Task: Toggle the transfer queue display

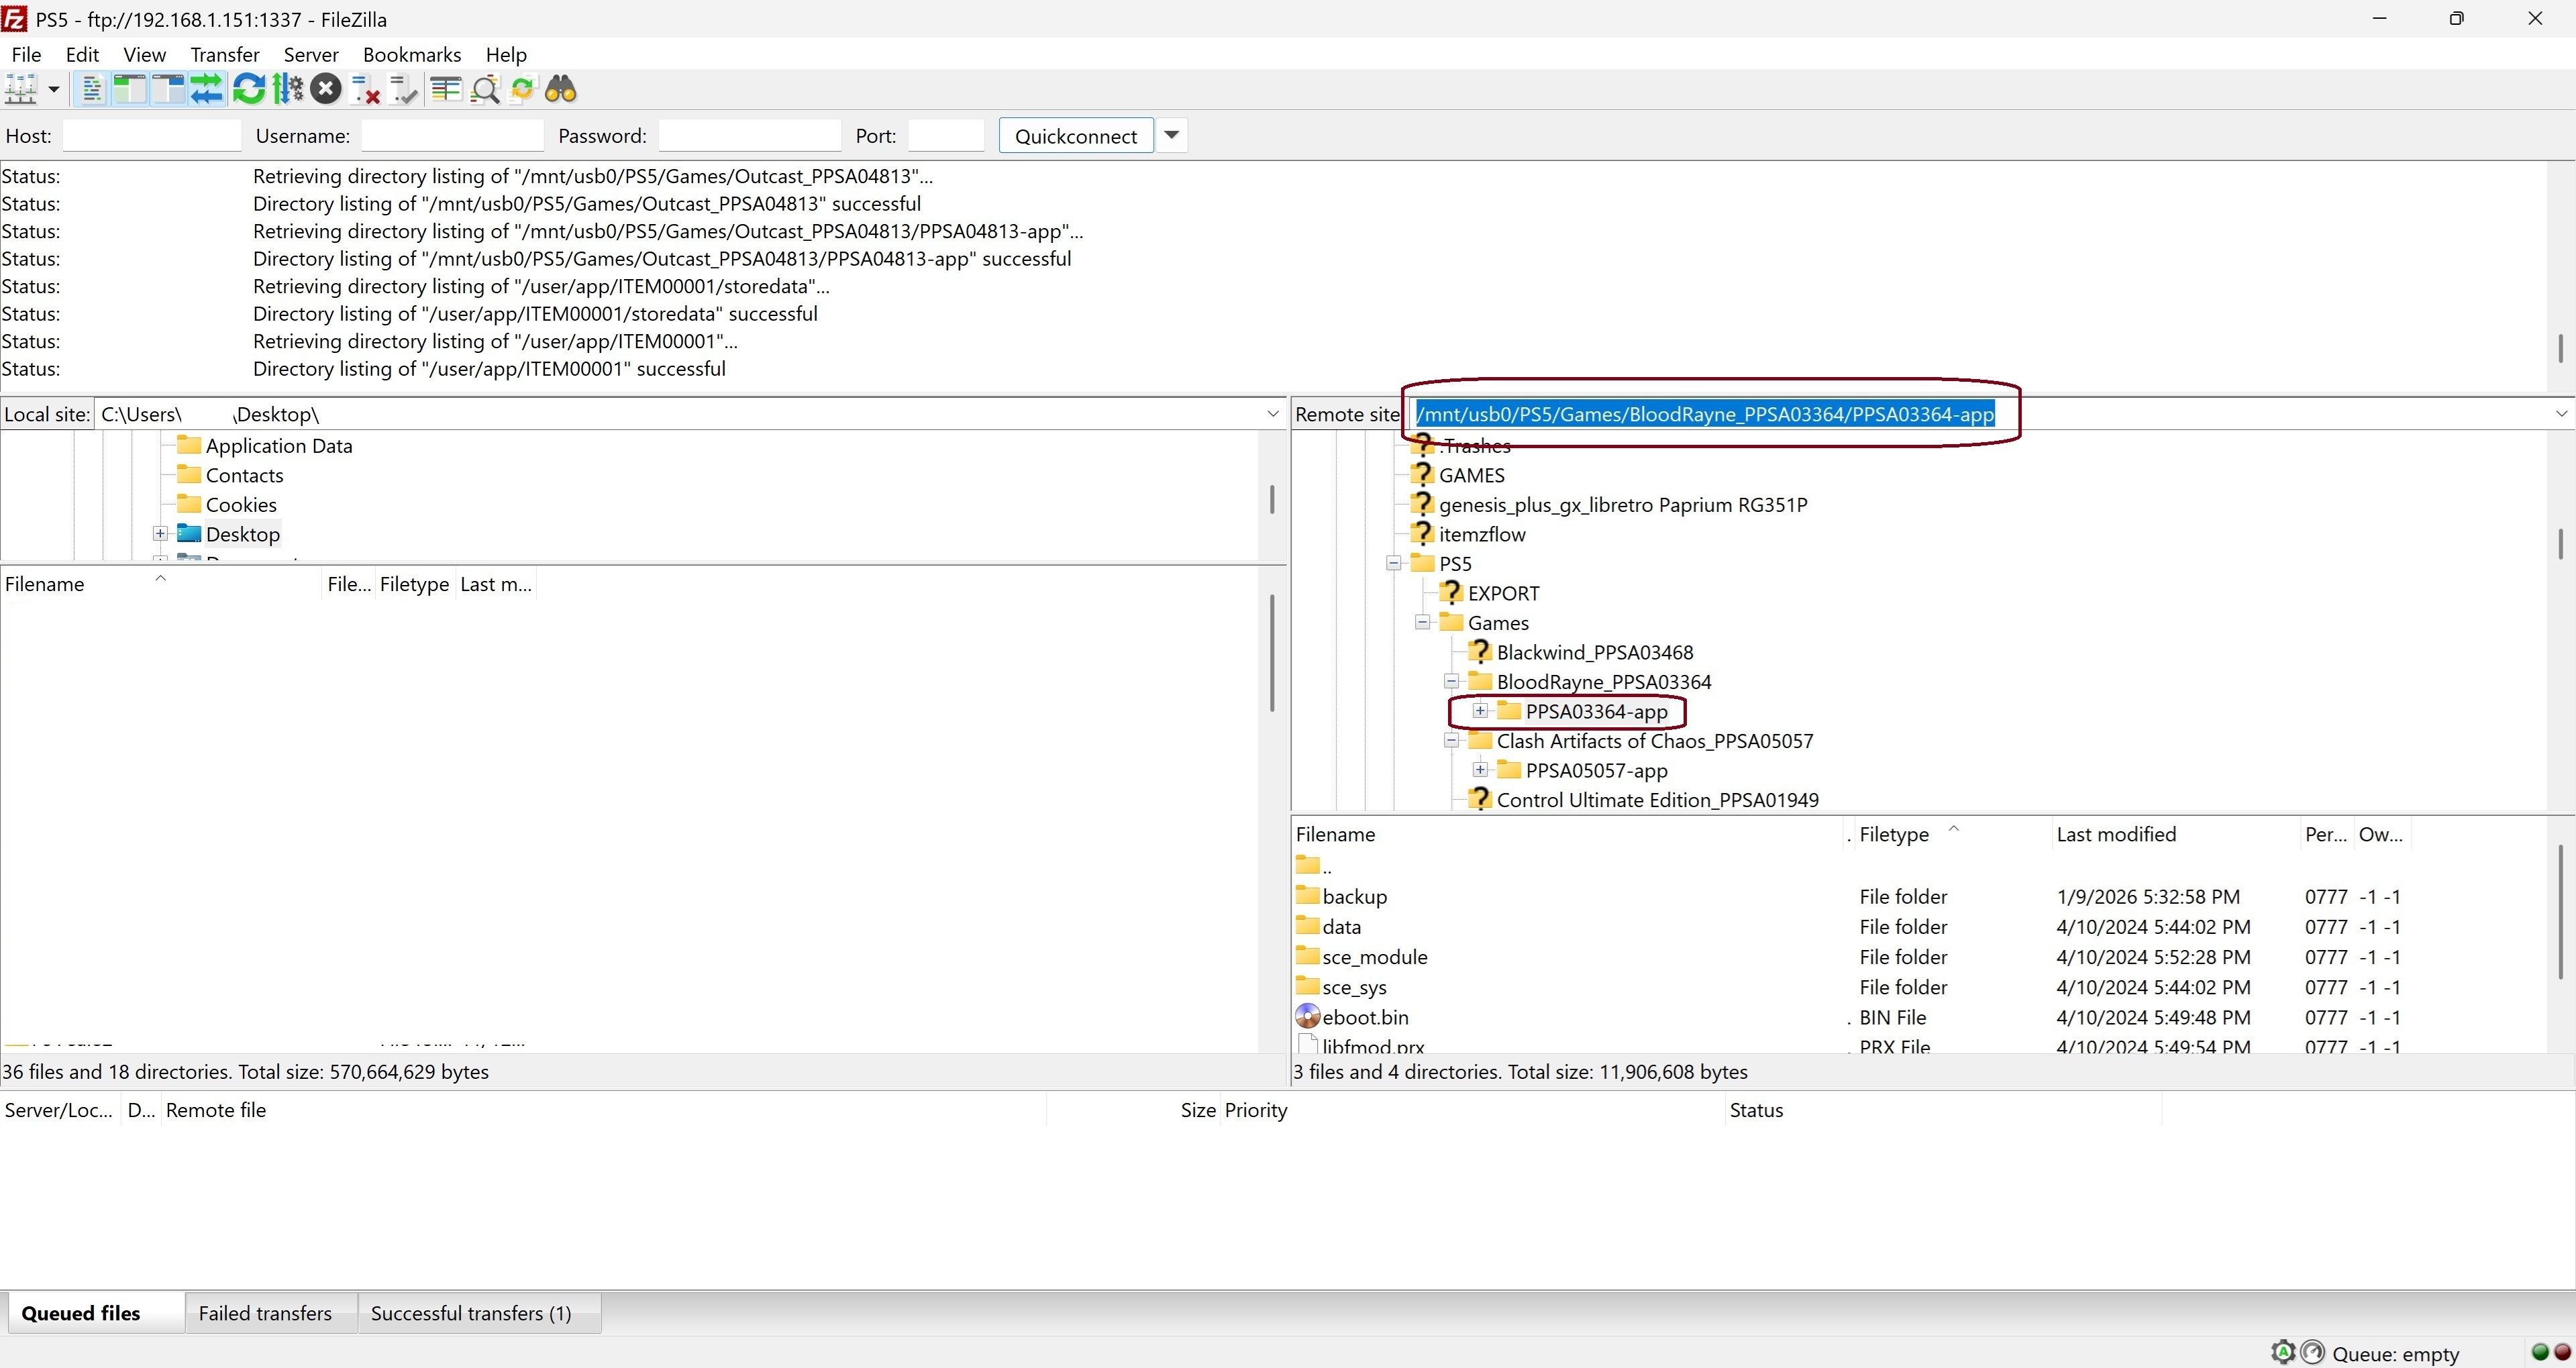Action: click(x=206, y=90)
